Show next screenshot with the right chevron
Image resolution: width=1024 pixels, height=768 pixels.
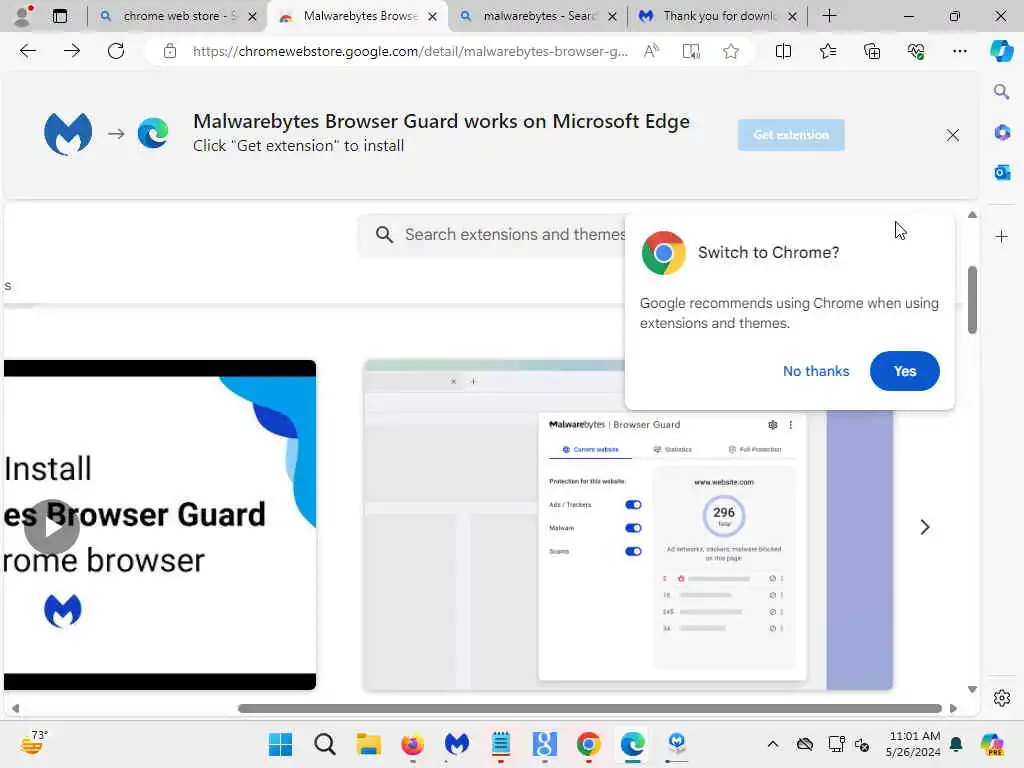(924, 527)
